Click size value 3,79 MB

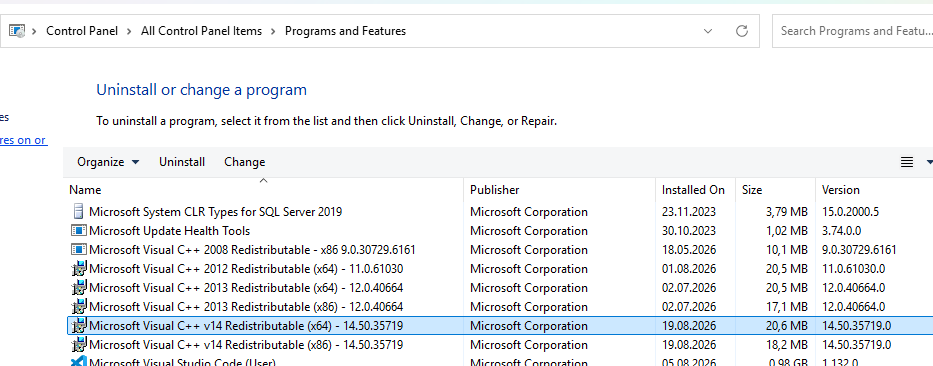(x=787, y=211)
